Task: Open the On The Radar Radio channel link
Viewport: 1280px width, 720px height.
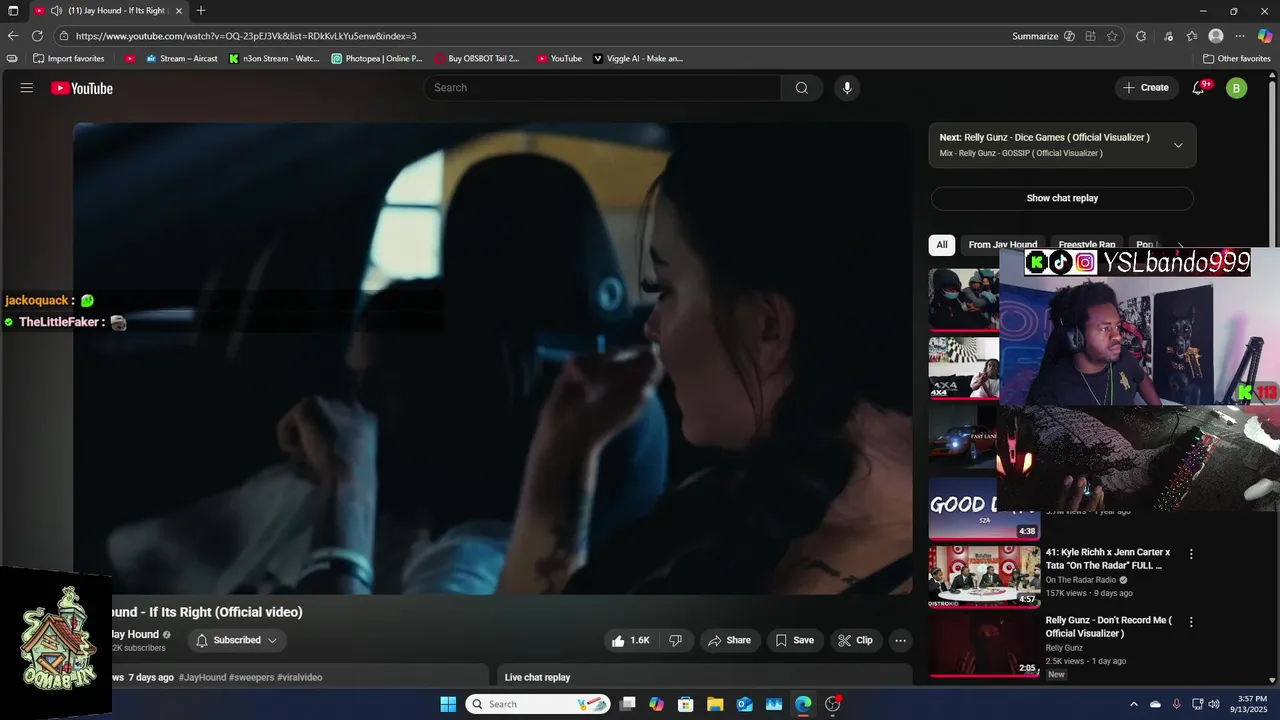Action: pos(1080,580)
